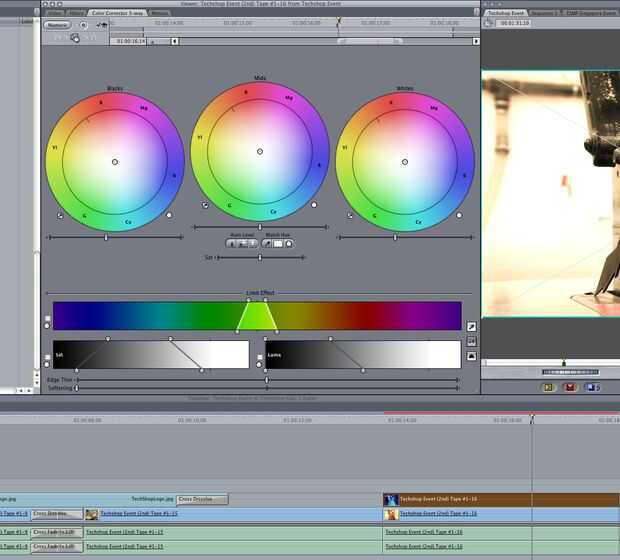Switch to the Color Corrector 3-way tab
Screen dimensions: 620x560
pyautogui.click(x=116, y=13)
